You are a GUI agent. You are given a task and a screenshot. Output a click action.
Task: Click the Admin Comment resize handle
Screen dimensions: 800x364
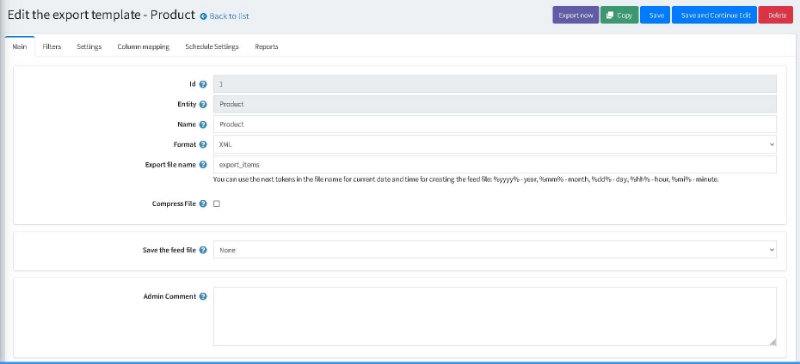point(773,342)
